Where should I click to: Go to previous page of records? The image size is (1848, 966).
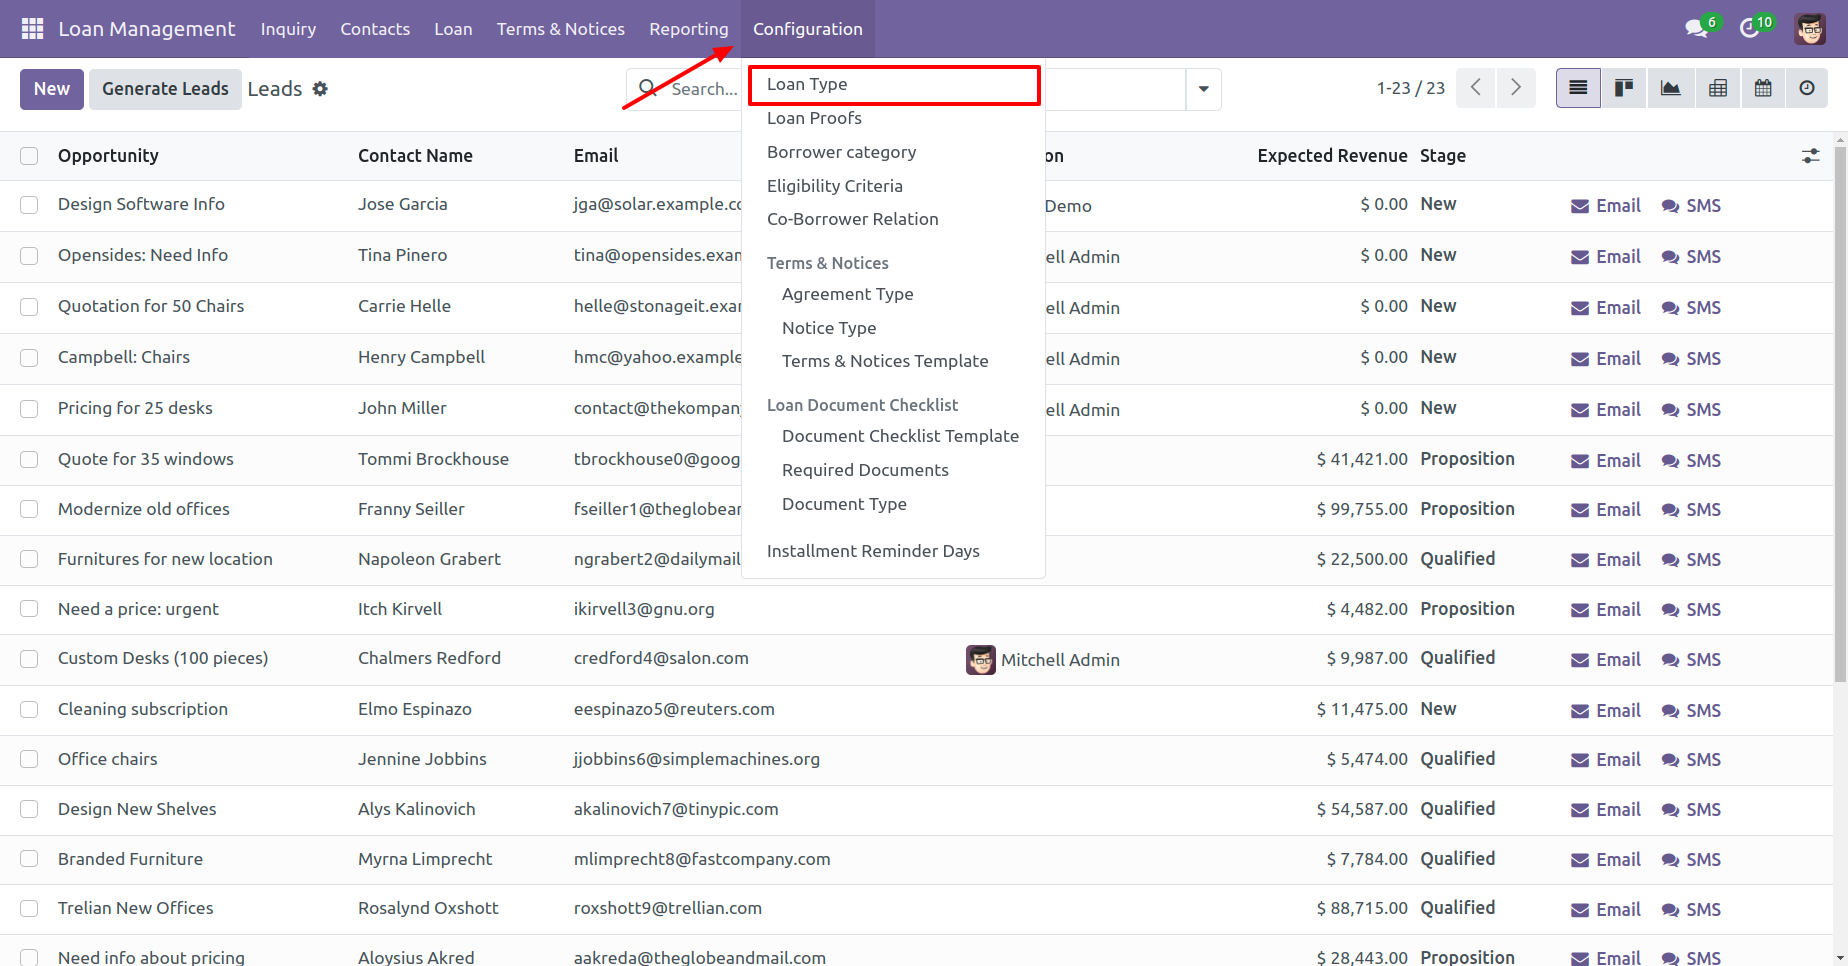click(1476, 88)
